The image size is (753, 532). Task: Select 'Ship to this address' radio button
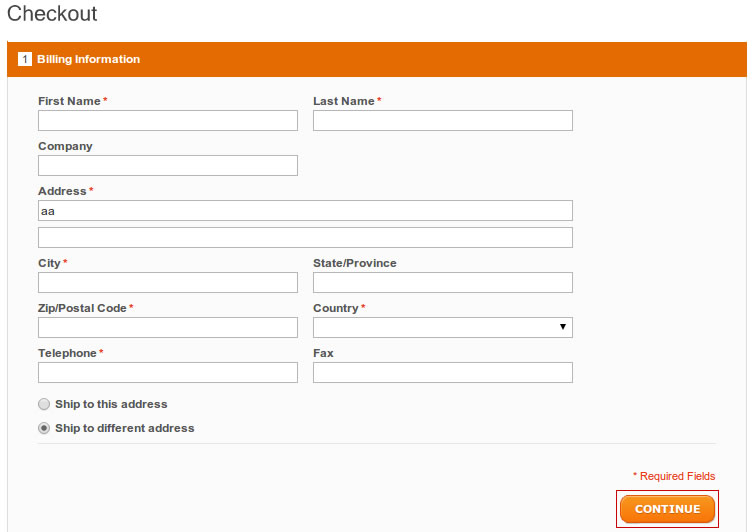point(44,404)
